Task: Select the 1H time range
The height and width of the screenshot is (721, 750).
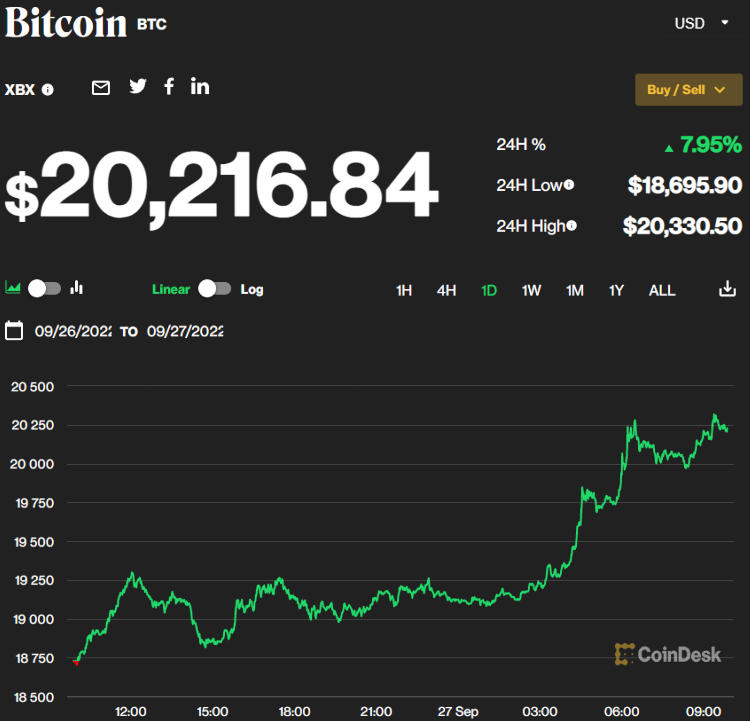Action: click(x=404, y=291)
